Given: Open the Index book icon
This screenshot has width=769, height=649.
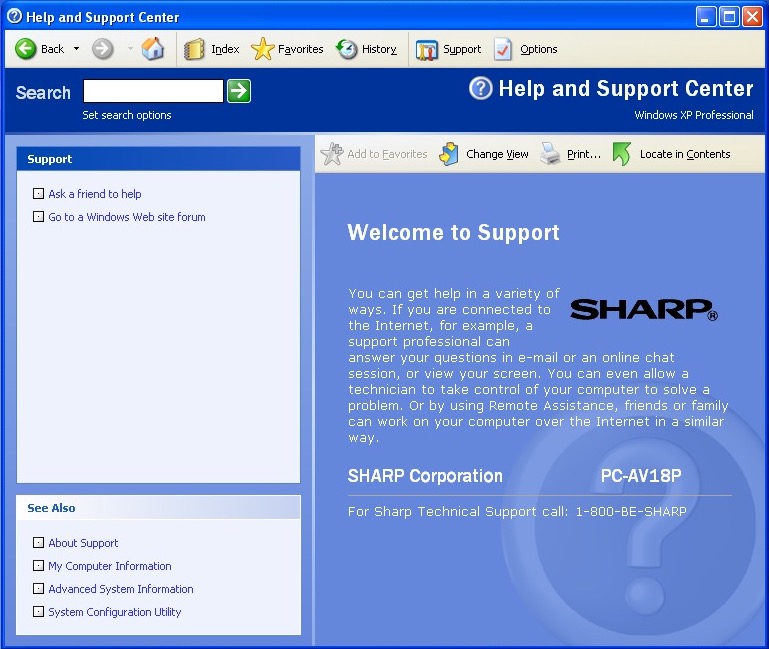Looking at the screenshot, I should [x=195, y=49].
